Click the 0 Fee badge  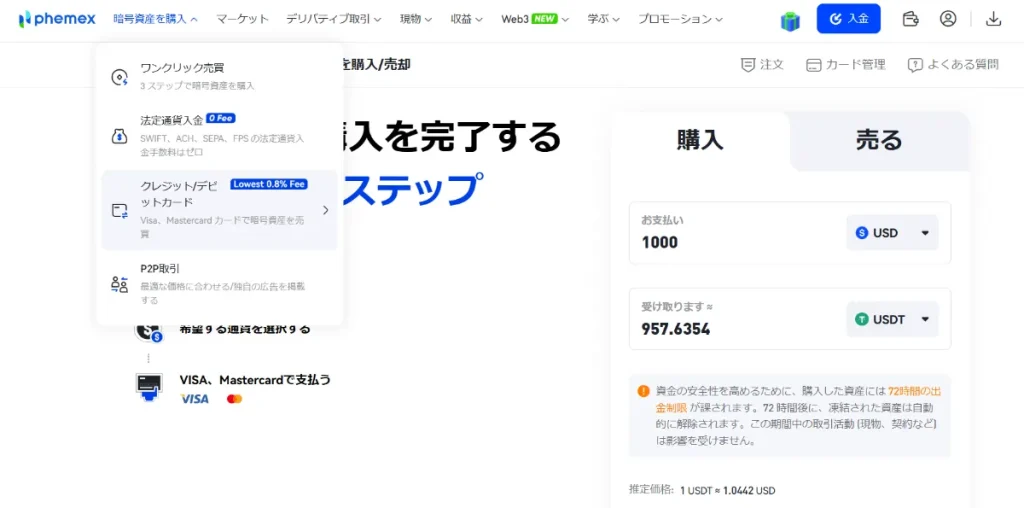point(221,118)
